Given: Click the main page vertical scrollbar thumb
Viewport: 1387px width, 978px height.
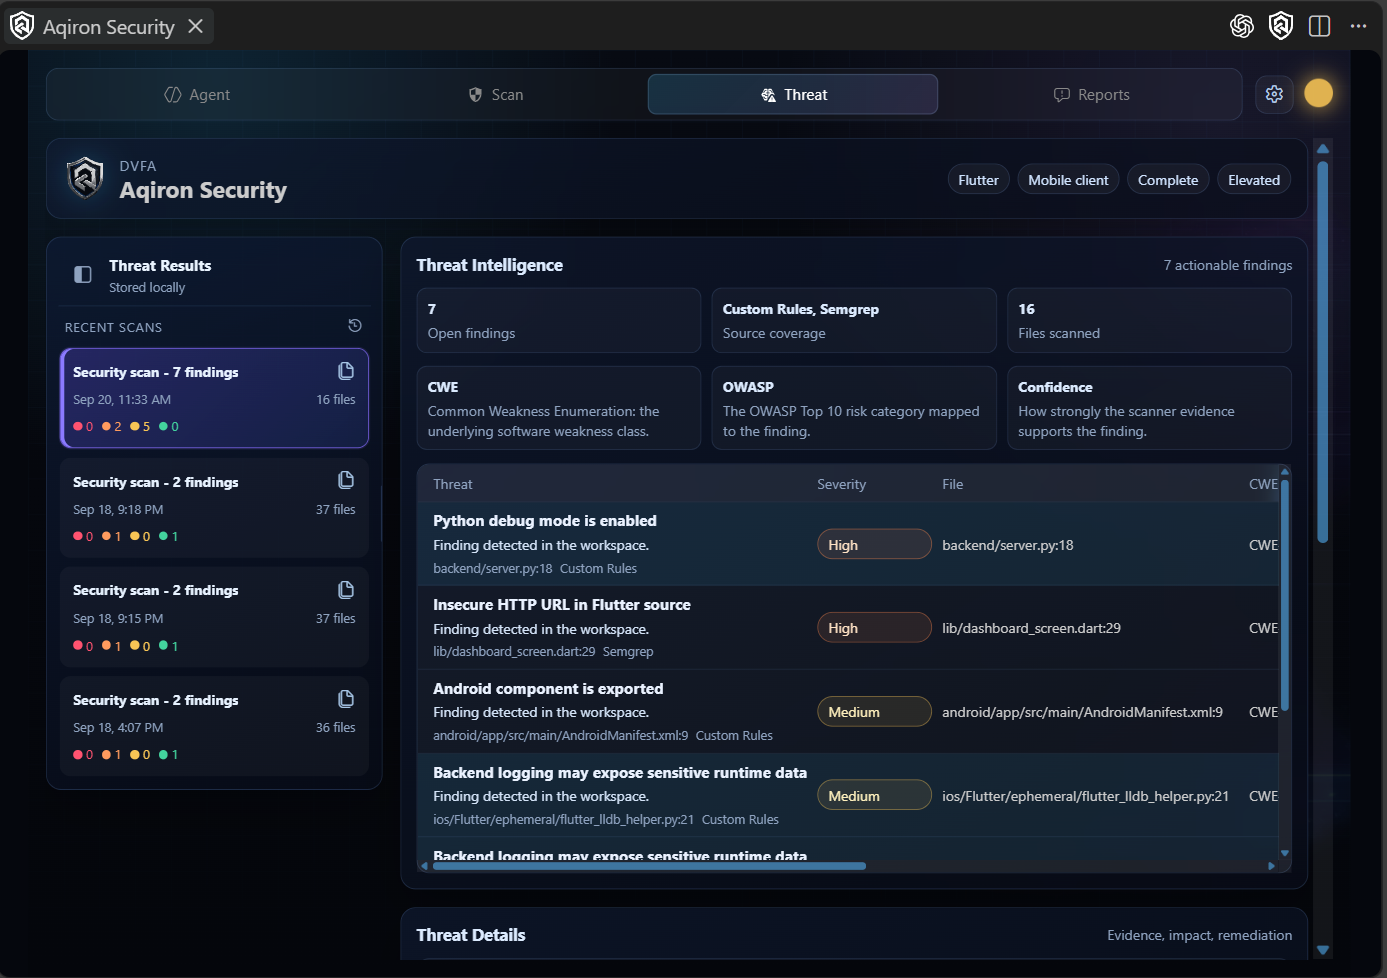Looking at the screenshot, I should [x=1323, y=352].
